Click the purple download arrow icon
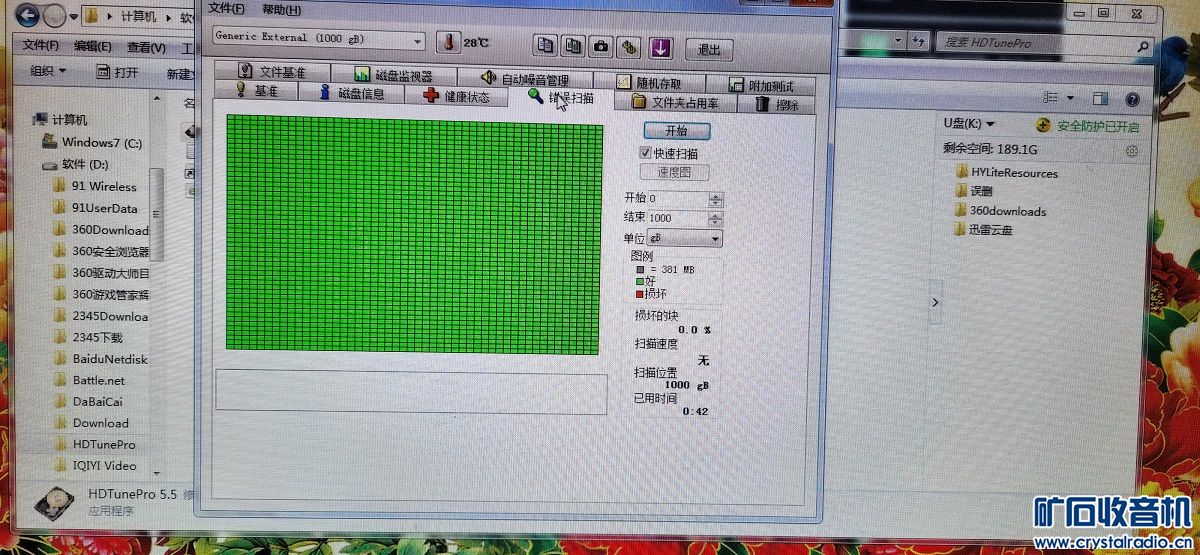This screenshot has width=1200, height=555. click(660, 47)
